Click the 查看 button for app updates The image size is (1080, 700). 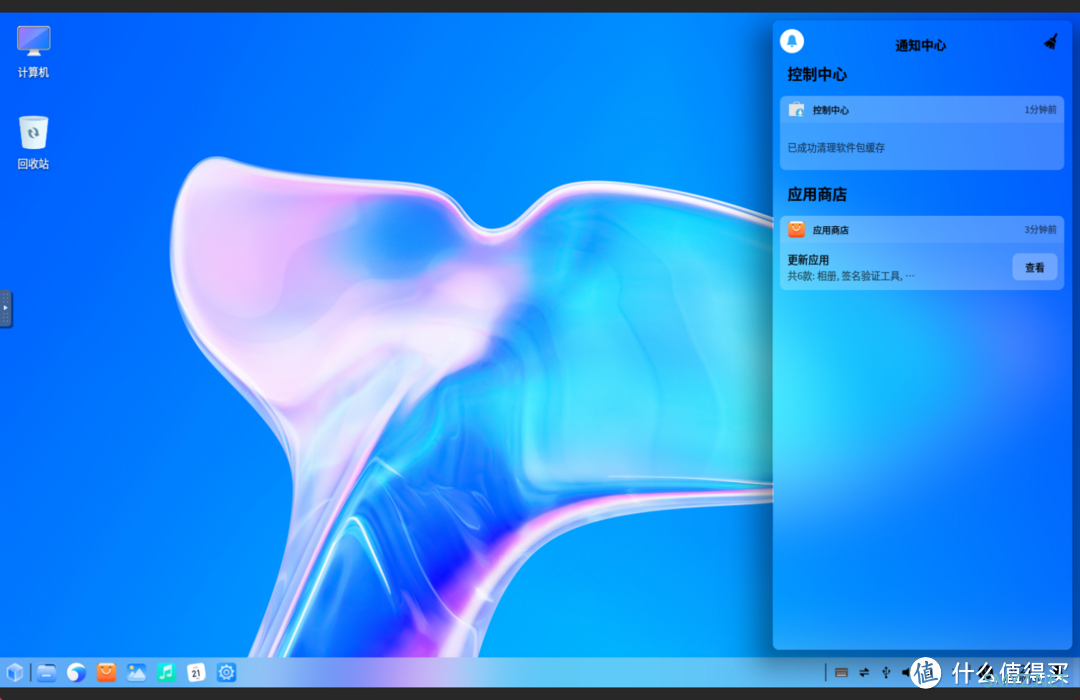1035,267
